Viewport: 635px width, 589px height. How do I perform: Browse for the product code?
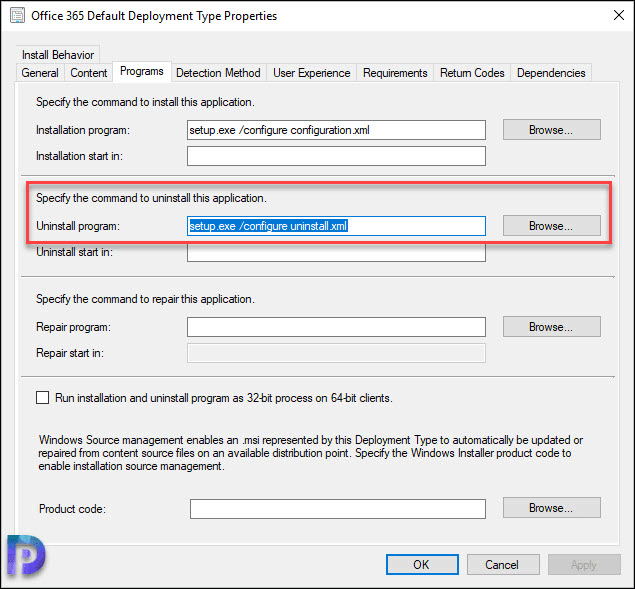coord(552,508)
